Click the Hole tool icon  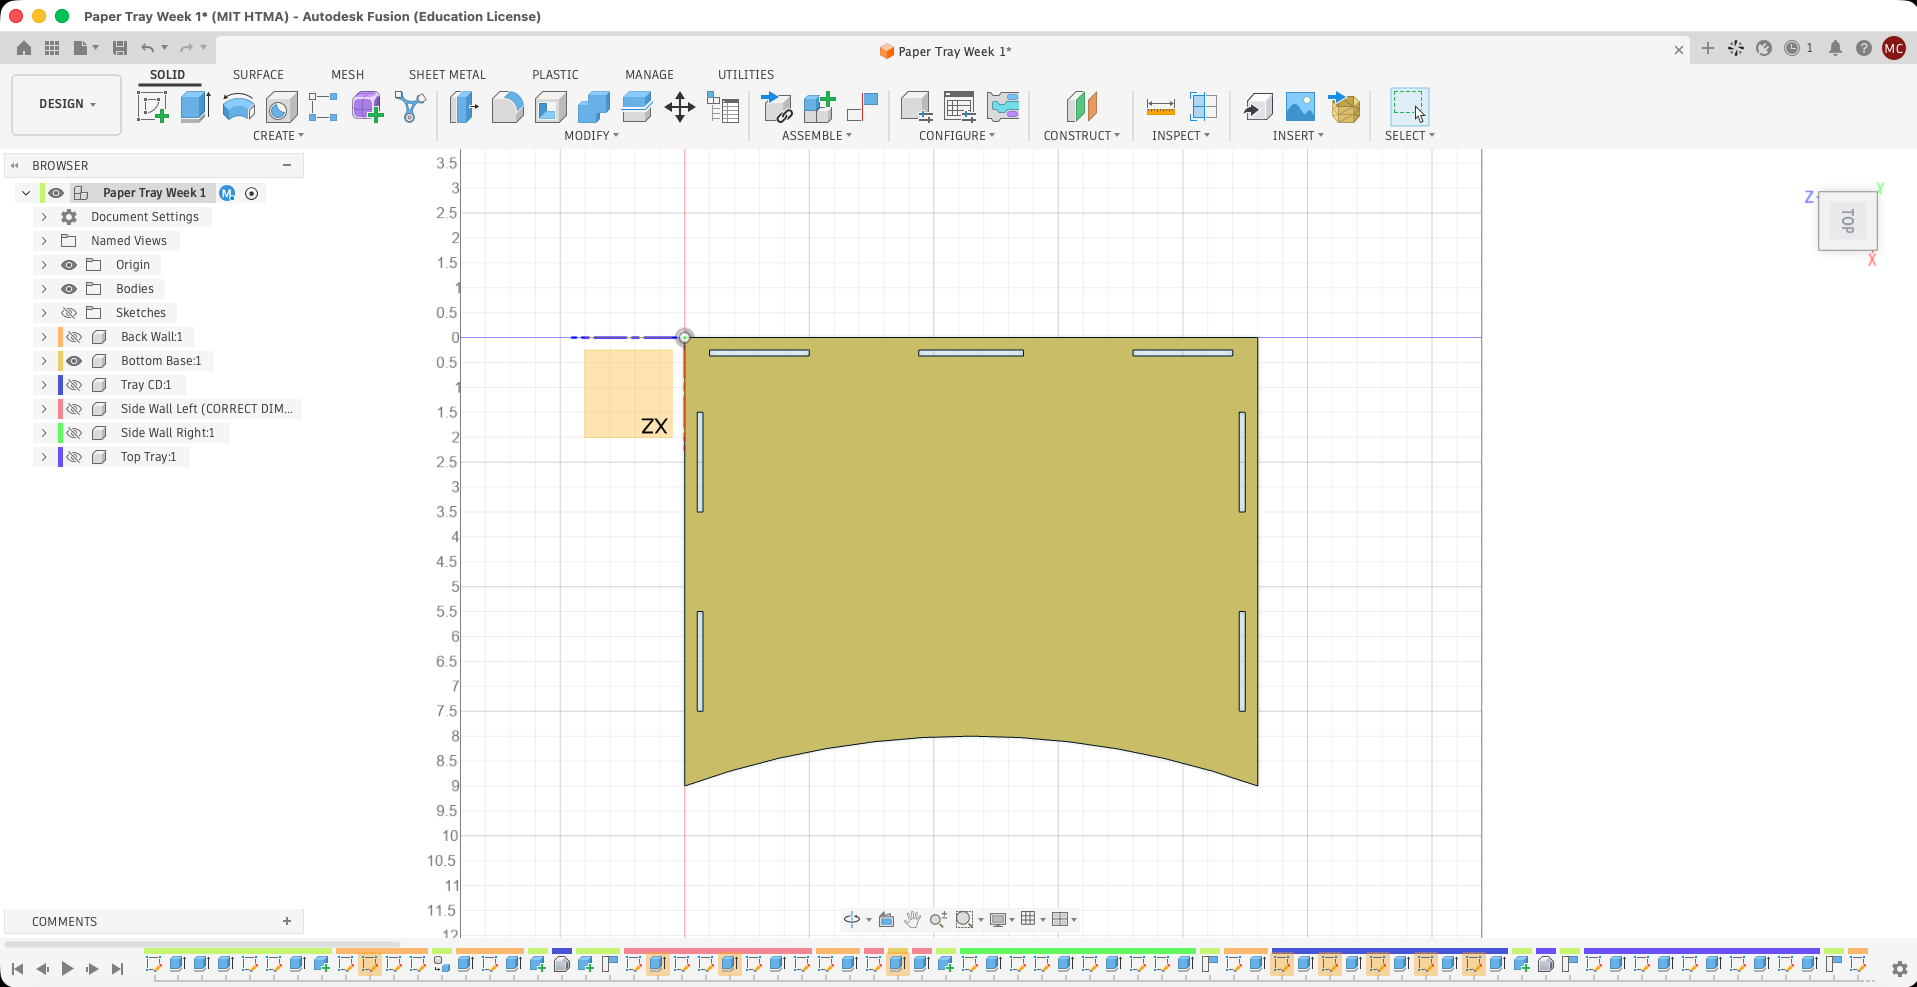point(281,107)
